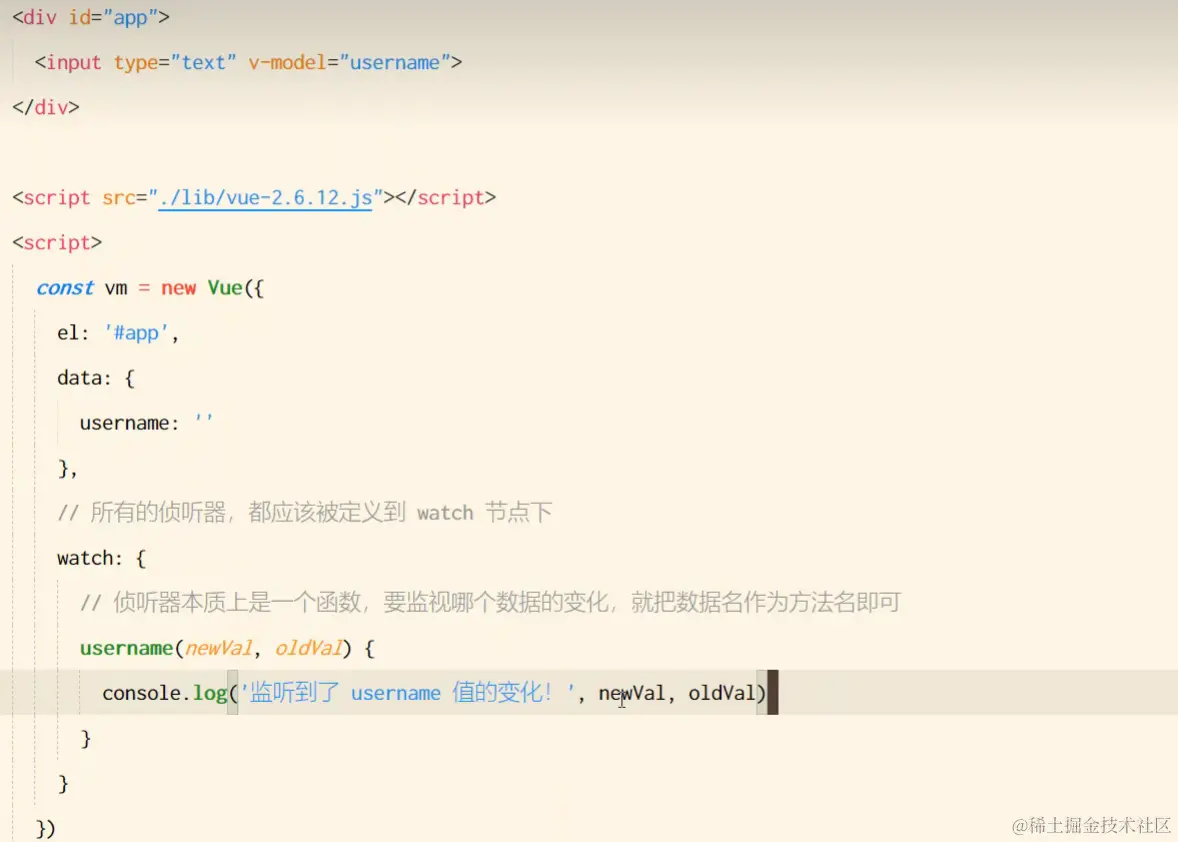Click the standalone <script> opening tag
1178x842 pixels.
click(x=57, y=243)
